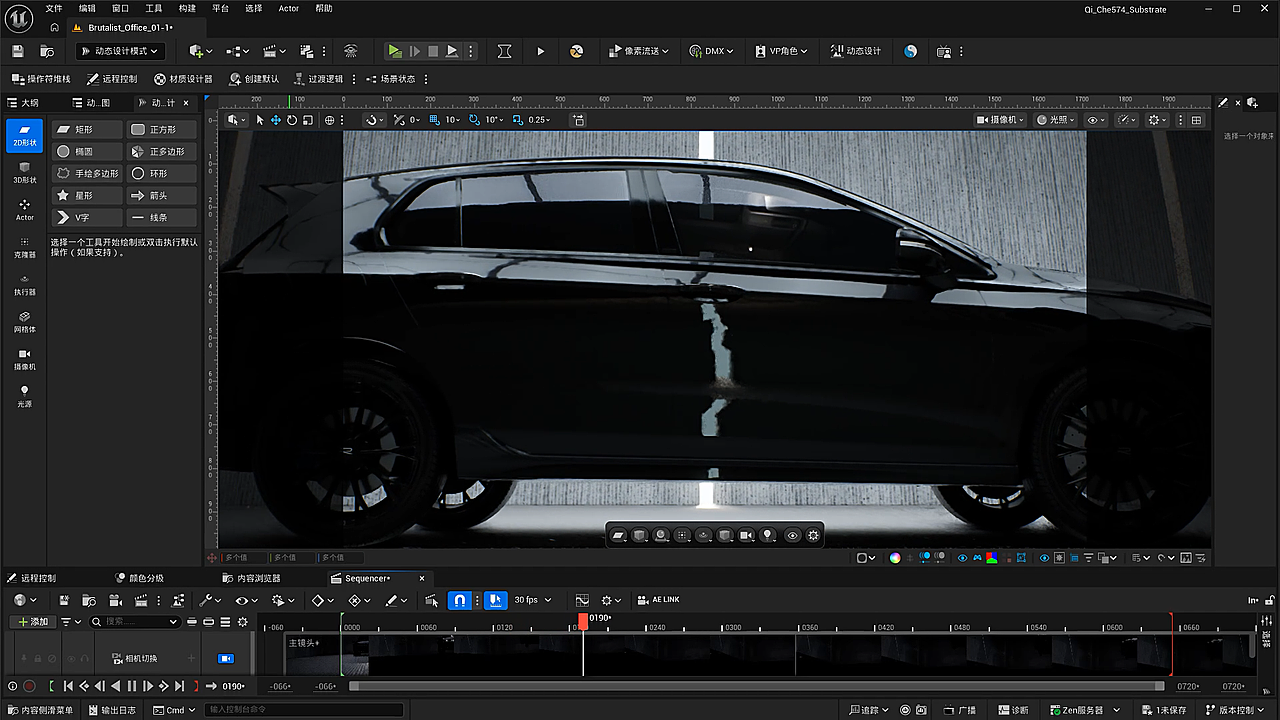Screen dimensions: 1280x720
Task: Toggle the translate gizmo tool
Action: (x=276, y=120)
